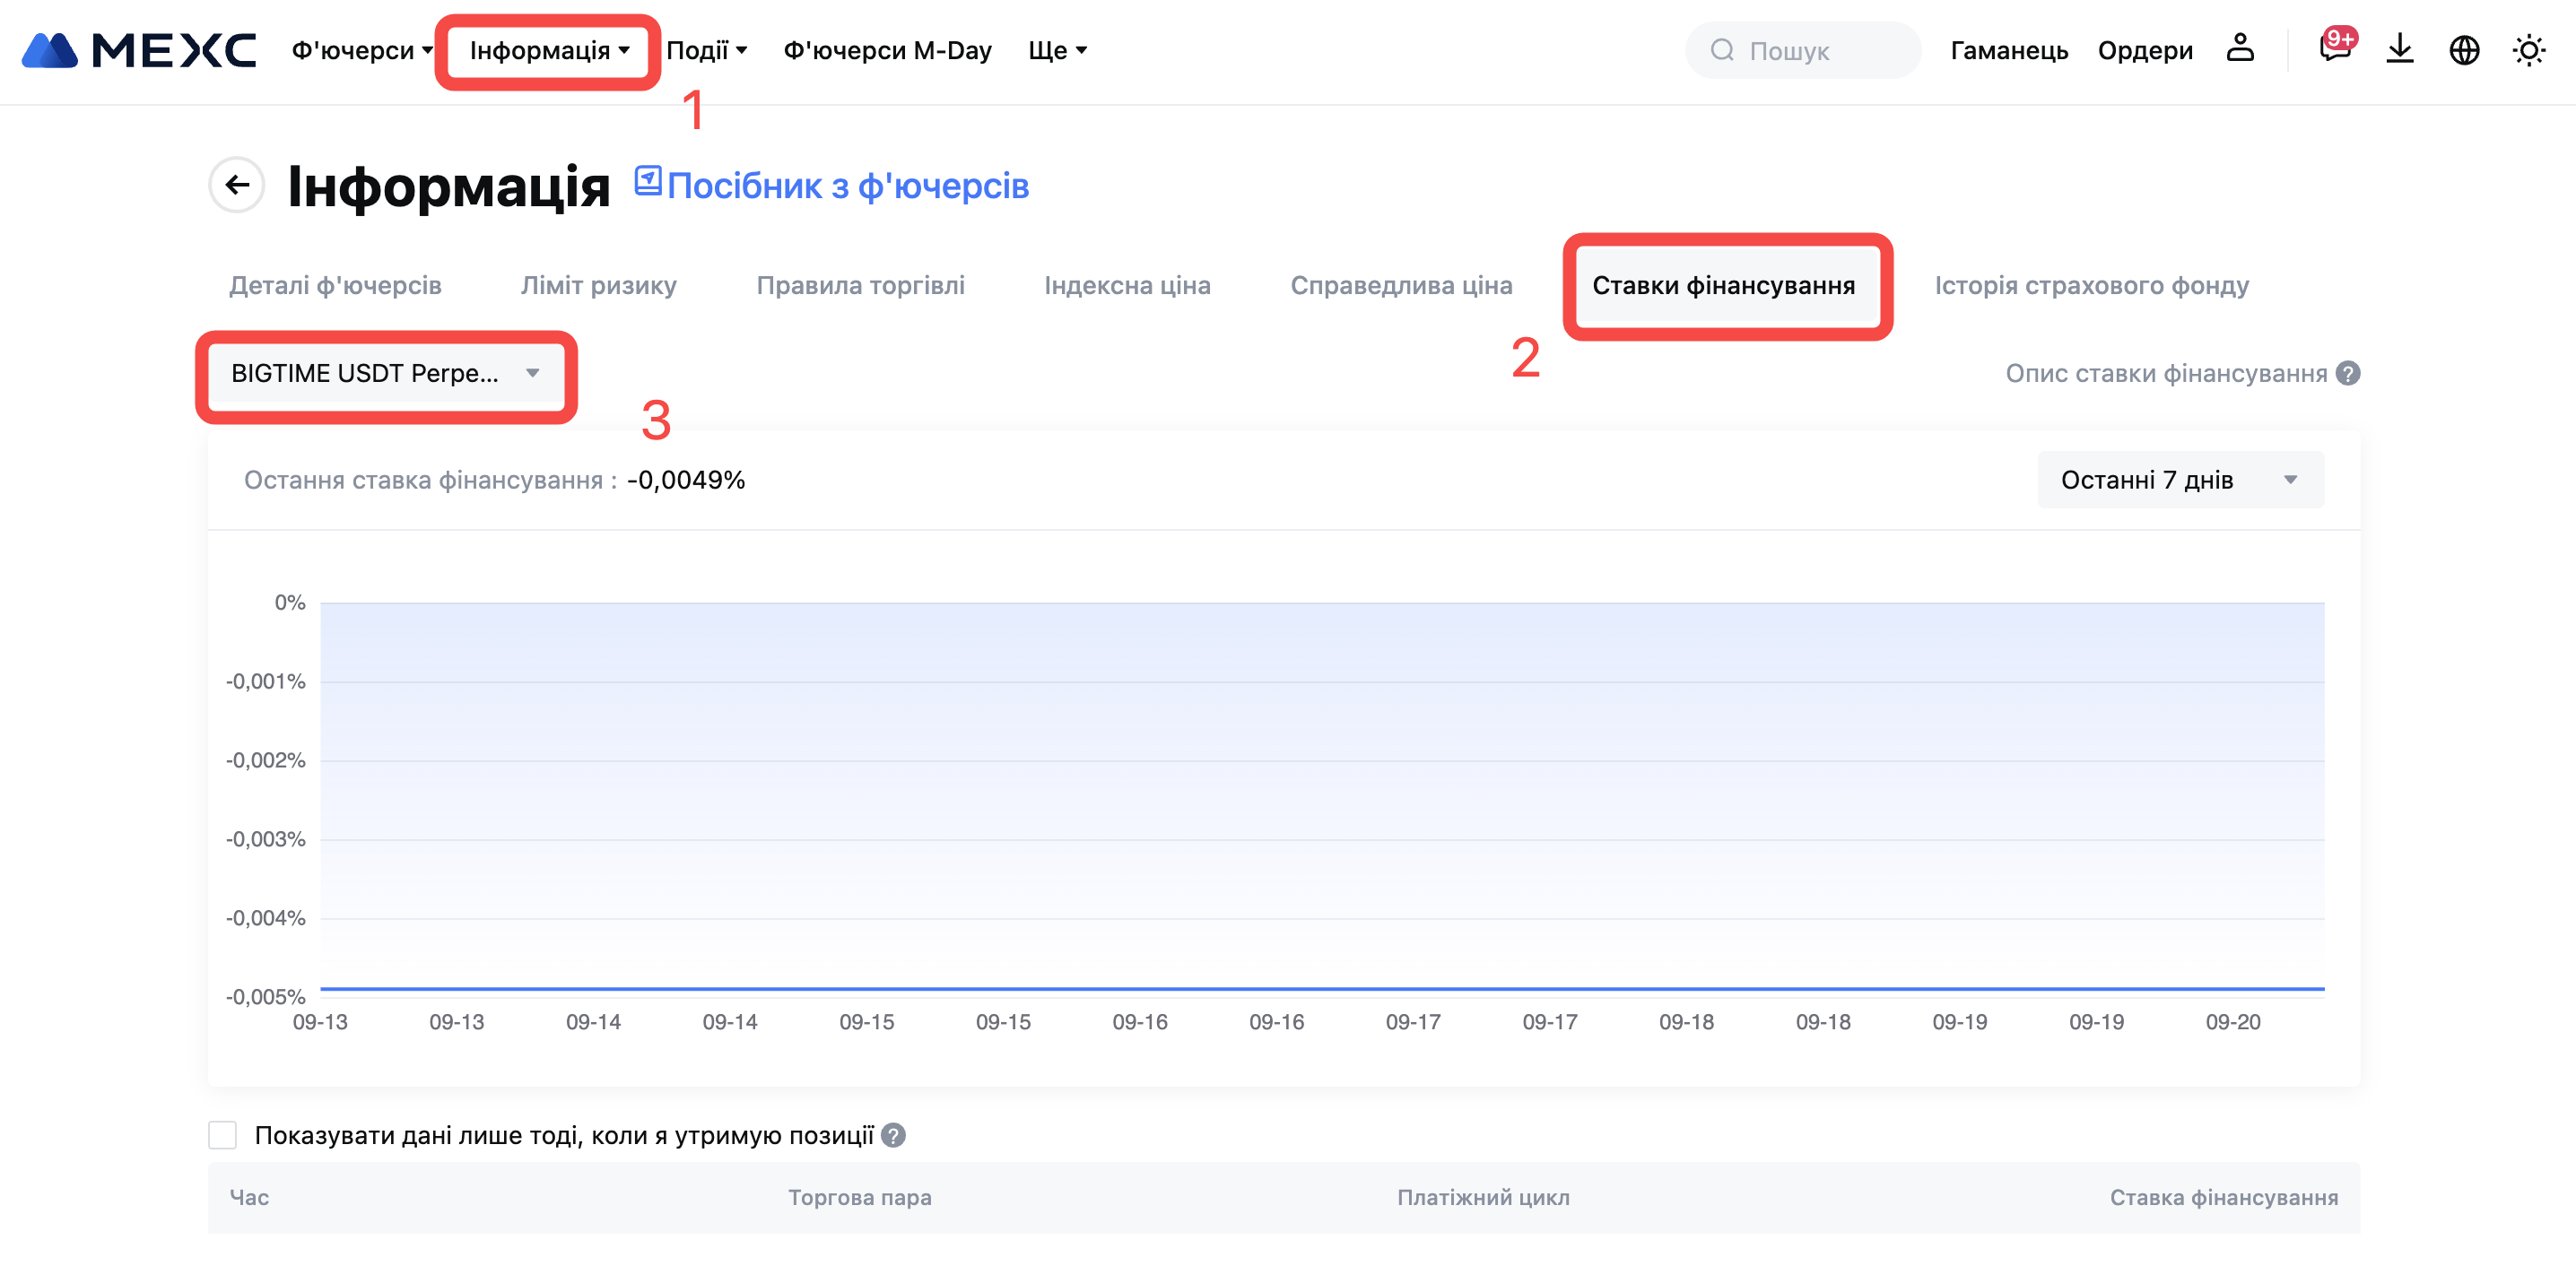This screenshot has width=2576, height=1266.
Task: Open the Останні 7 днів period dropdown
Action: coord(2180,480)
